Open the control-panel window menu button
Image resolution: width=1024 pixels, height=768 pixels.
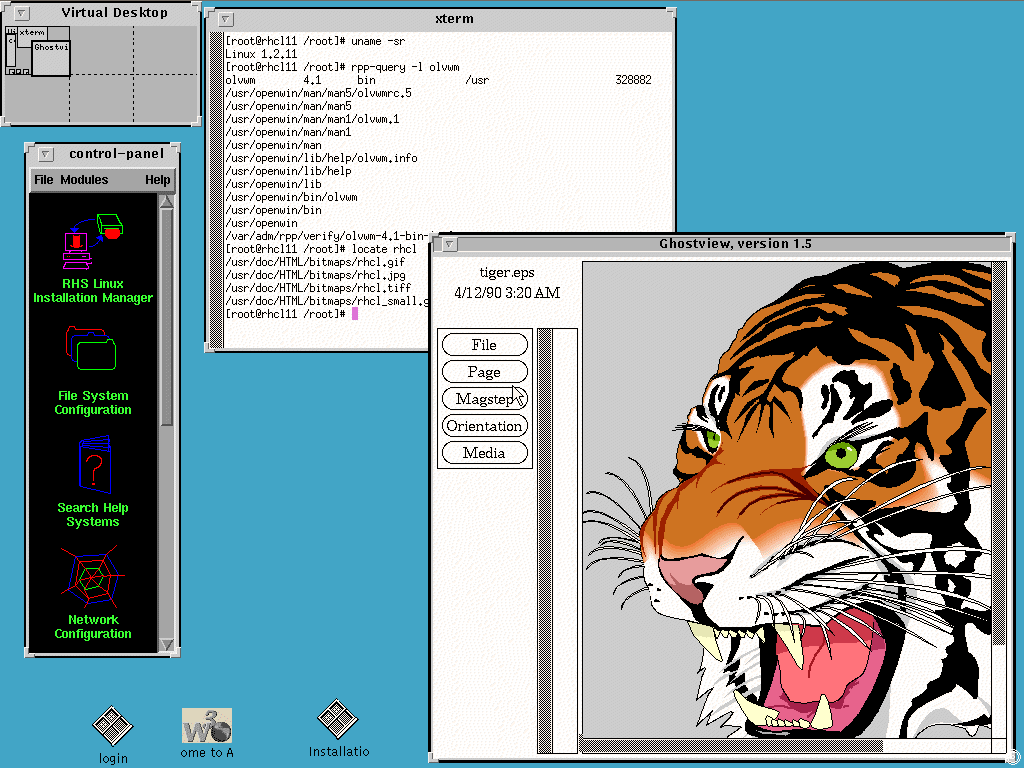(45, 154)
